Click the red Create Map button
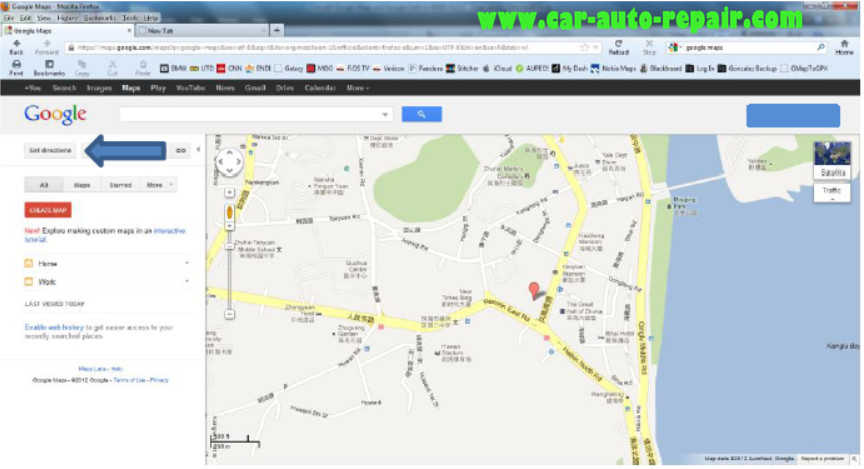This screenshot has height=469, width=864. click(48, 210)
